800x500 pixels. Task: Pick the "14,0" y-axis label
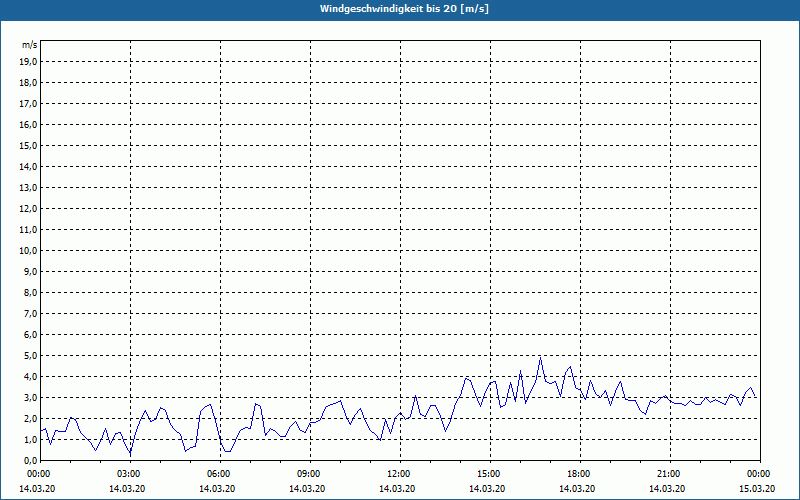(x=28, y=166)
